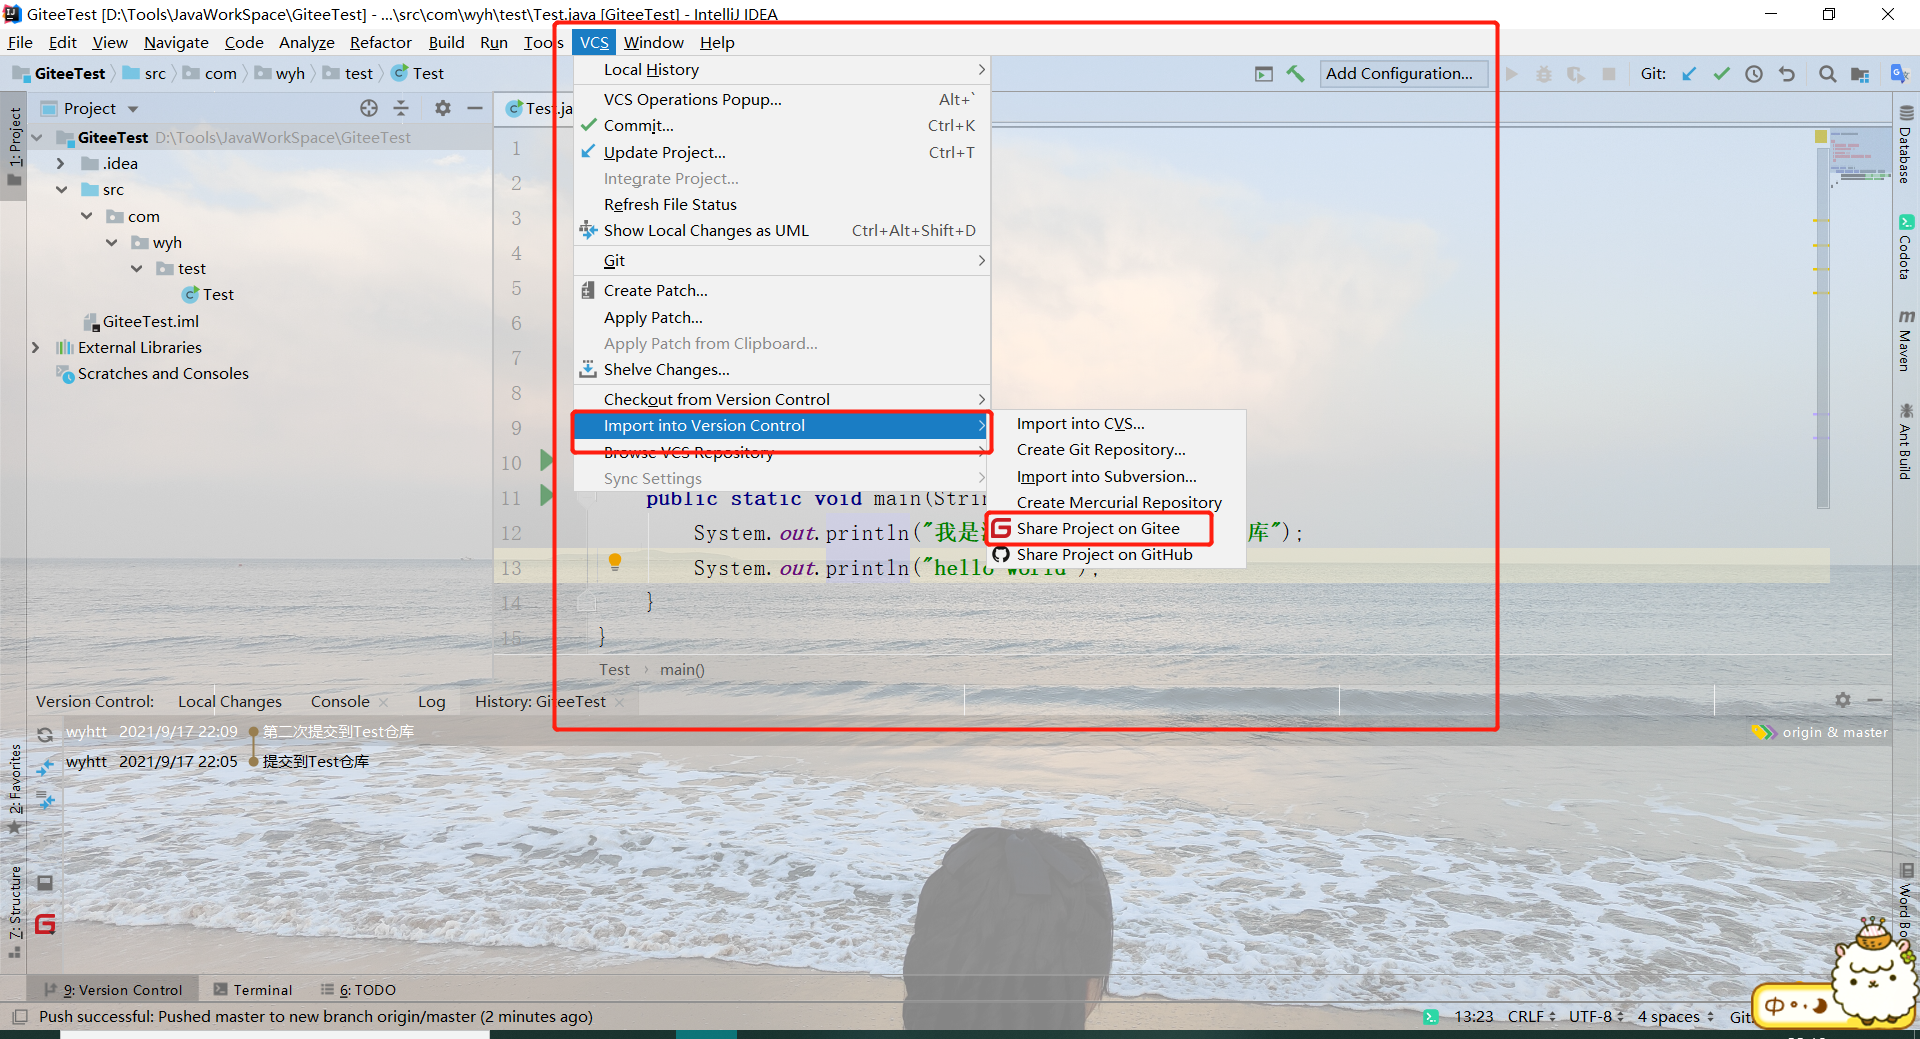Click the locate target icon in Project panel
Image resolution: width=1920 pixels, height=1039 pixels.
369,108
